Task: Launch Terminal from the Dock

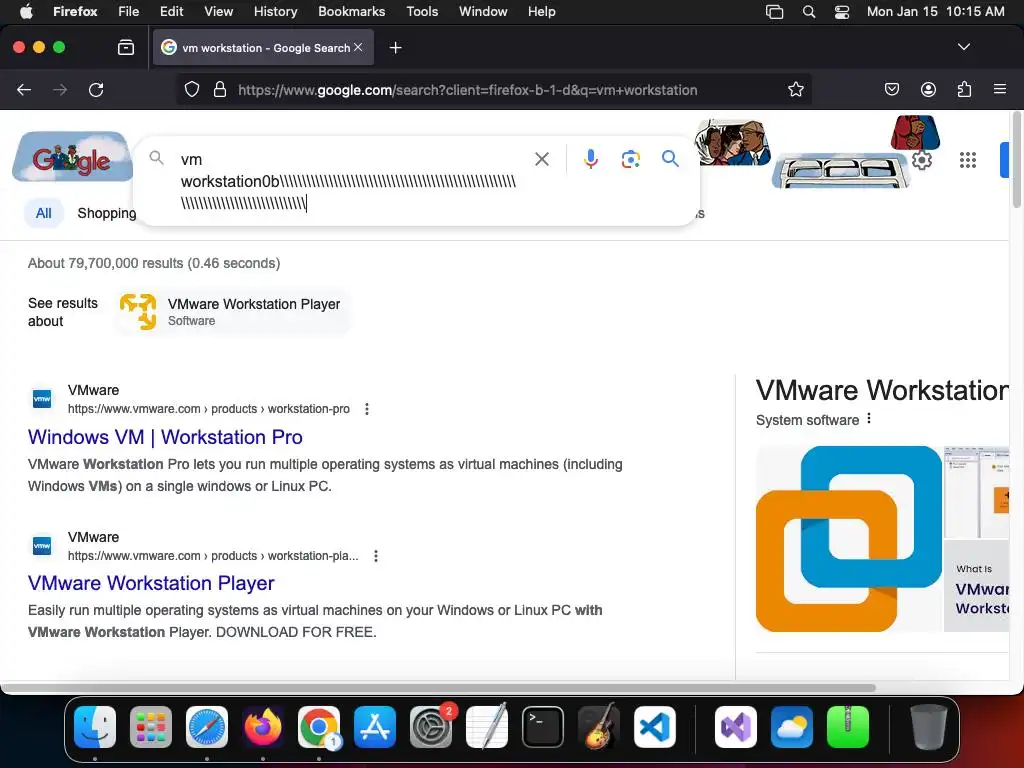Action: click(542, 727)
